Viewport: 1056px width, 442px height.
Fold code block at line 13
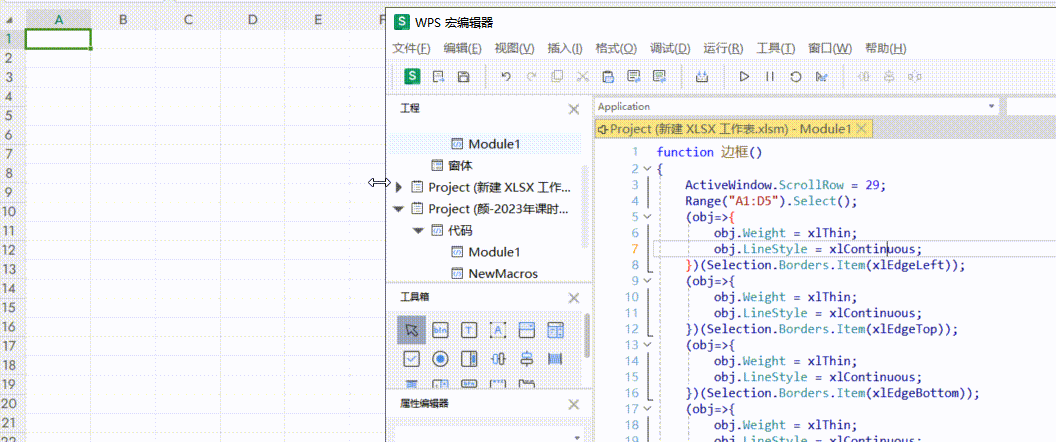pos(648,345)
